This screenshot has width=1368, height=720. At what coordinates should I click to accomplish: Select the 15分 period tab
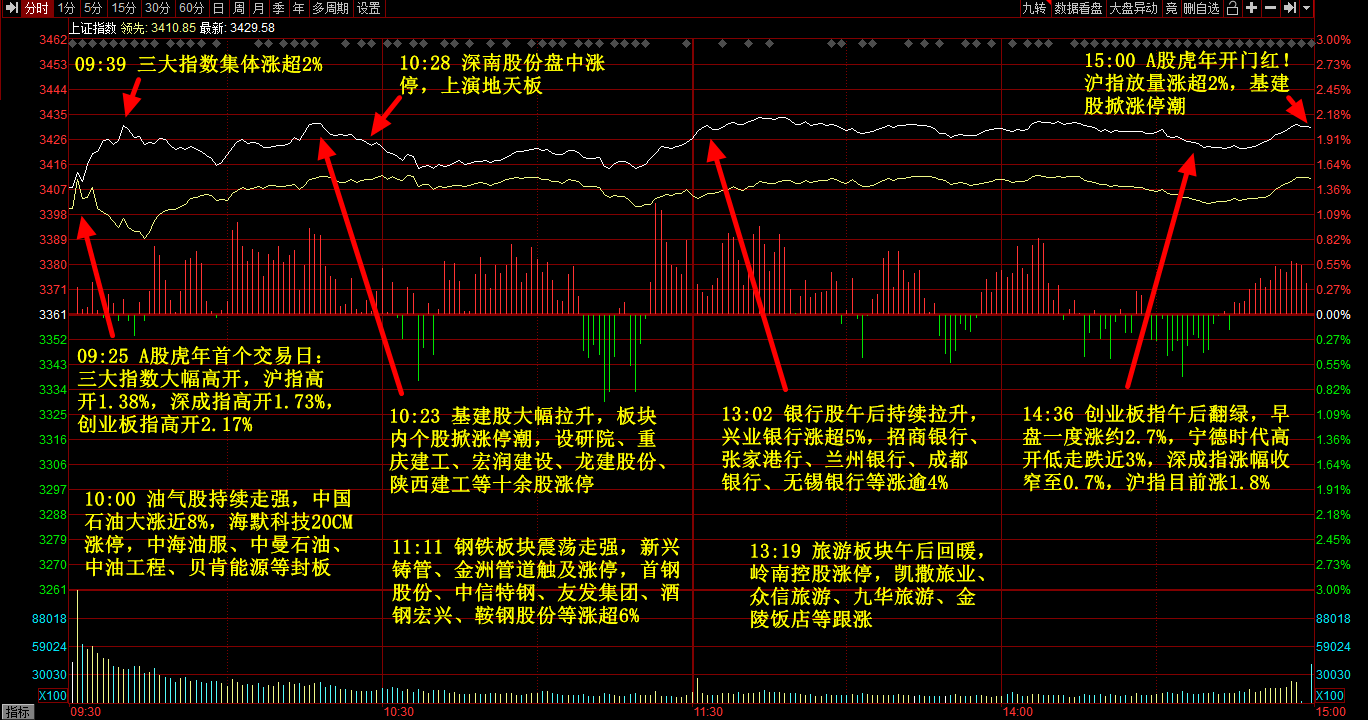pyautogui.click(x=123, y=8)
